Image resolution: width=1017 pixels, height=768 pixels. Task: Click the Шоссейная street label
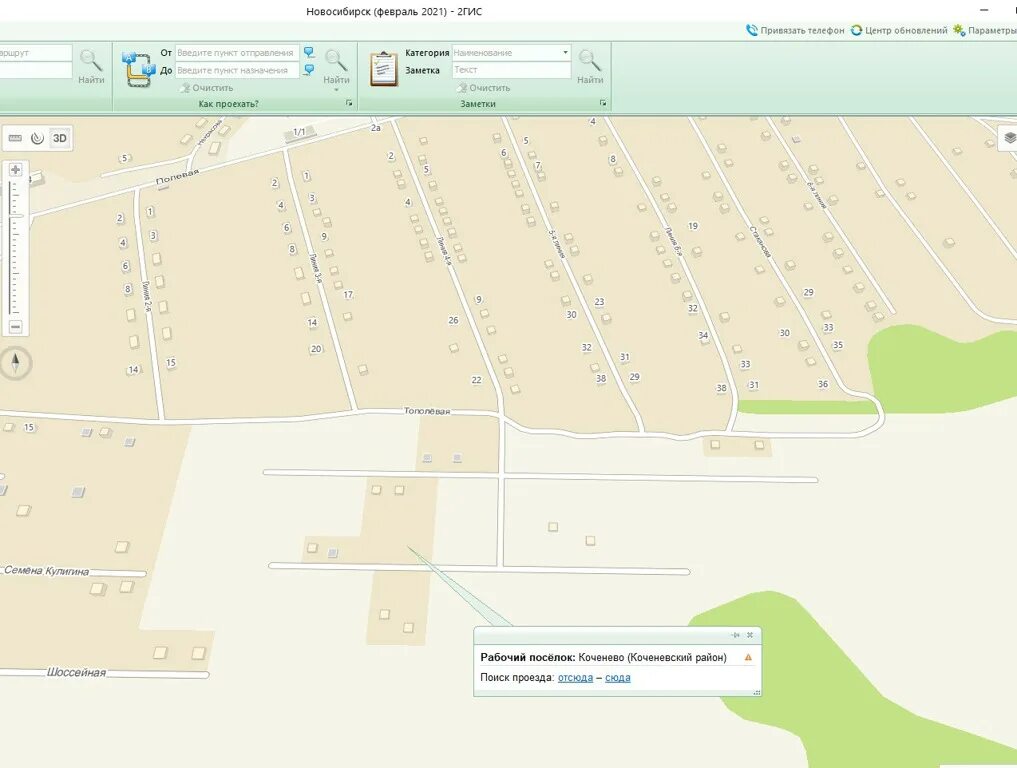76,673
